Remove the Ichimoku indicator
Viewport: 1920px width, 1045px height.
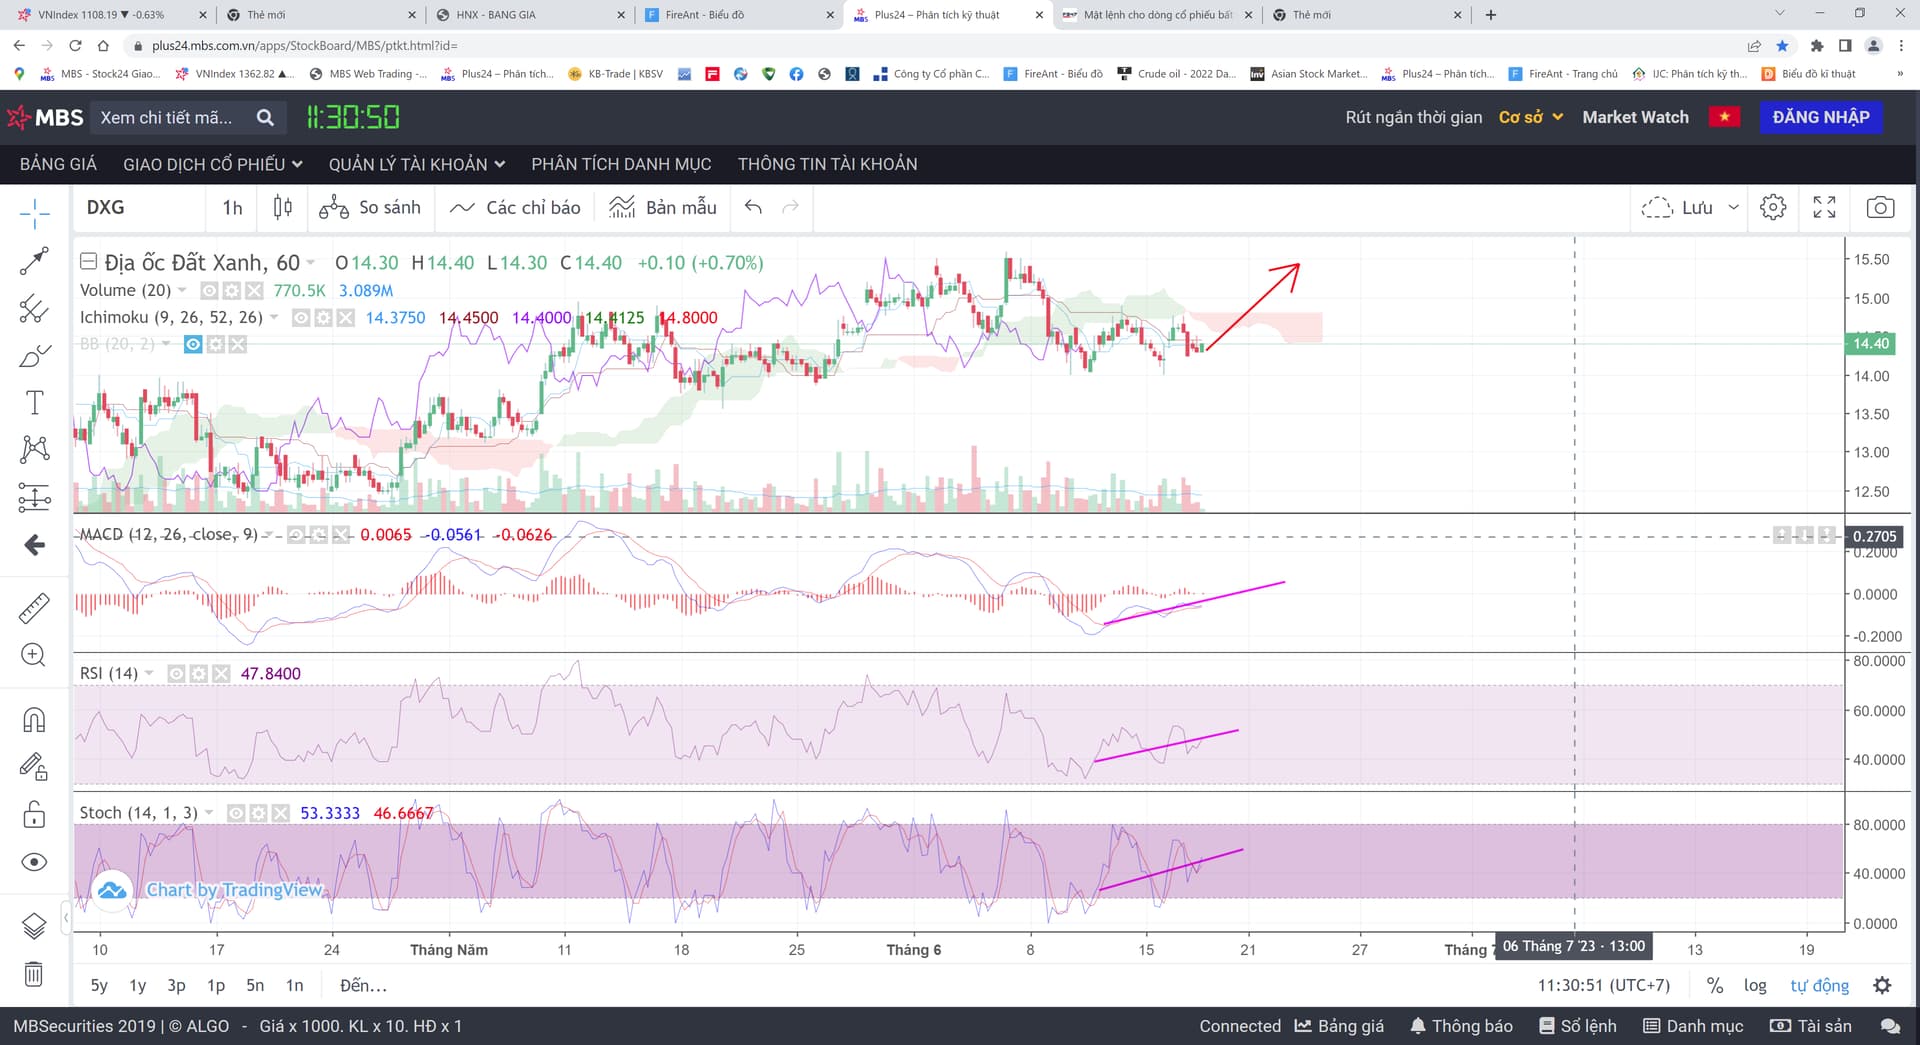345,317
